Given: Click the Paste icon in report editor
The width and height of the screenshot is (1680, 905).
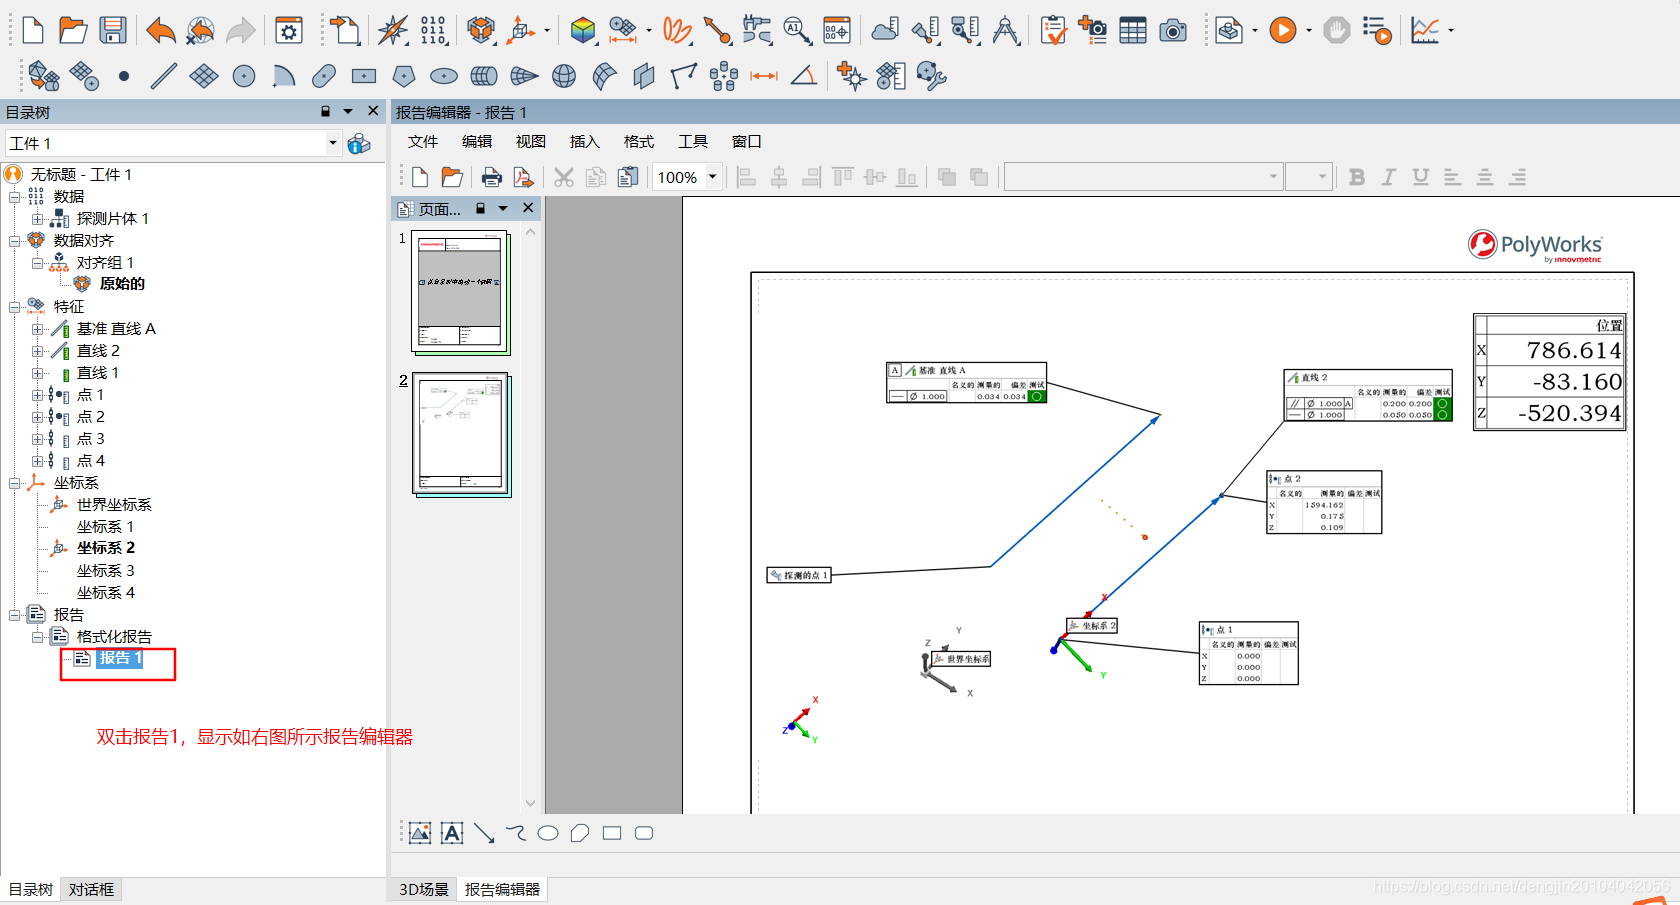Looking at the screenshot, I should 628,177.
